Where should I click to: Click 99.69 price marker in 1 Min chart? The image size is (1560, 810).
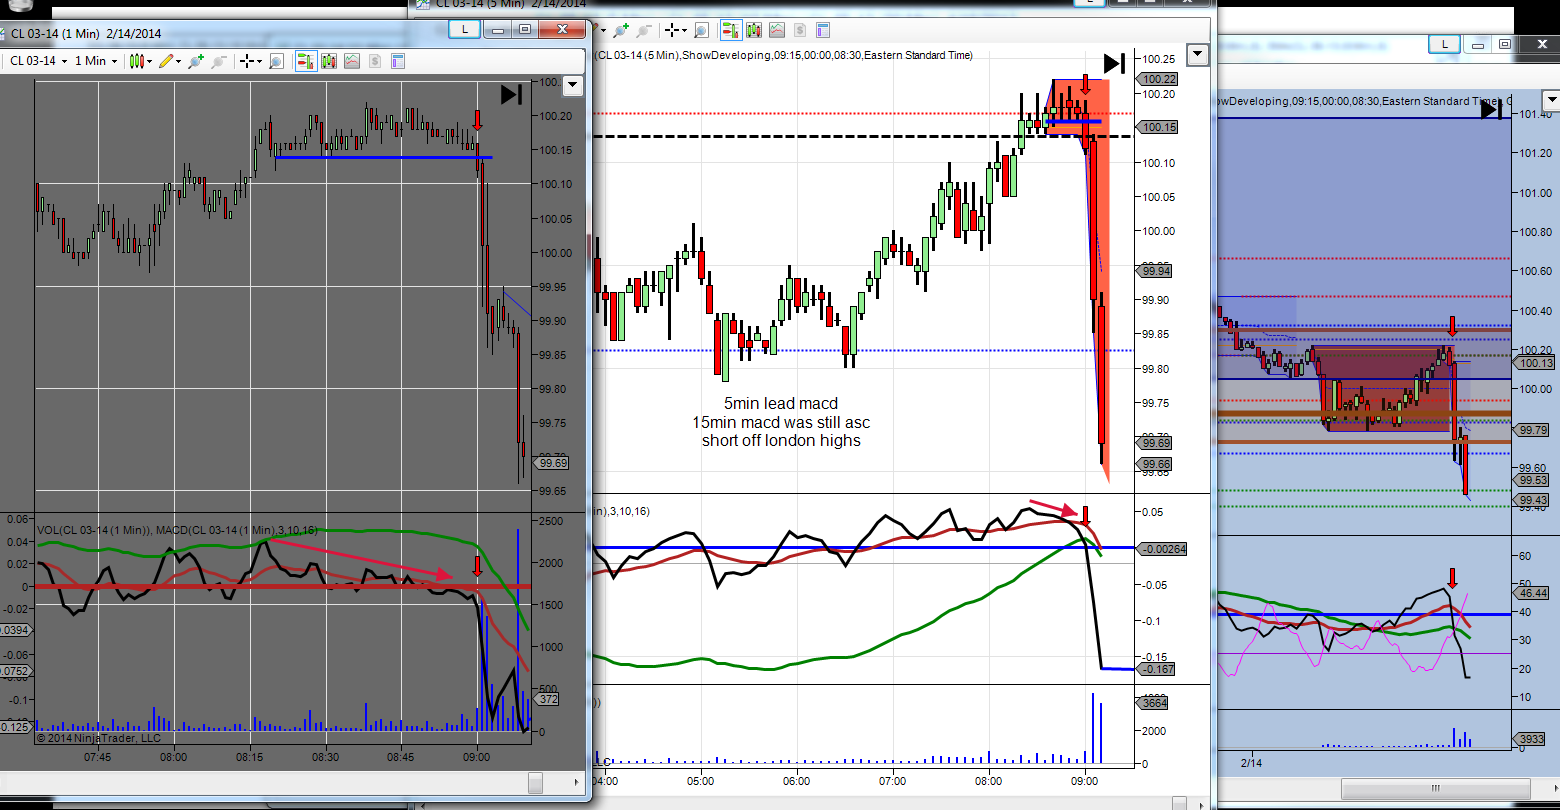[553, 463]
